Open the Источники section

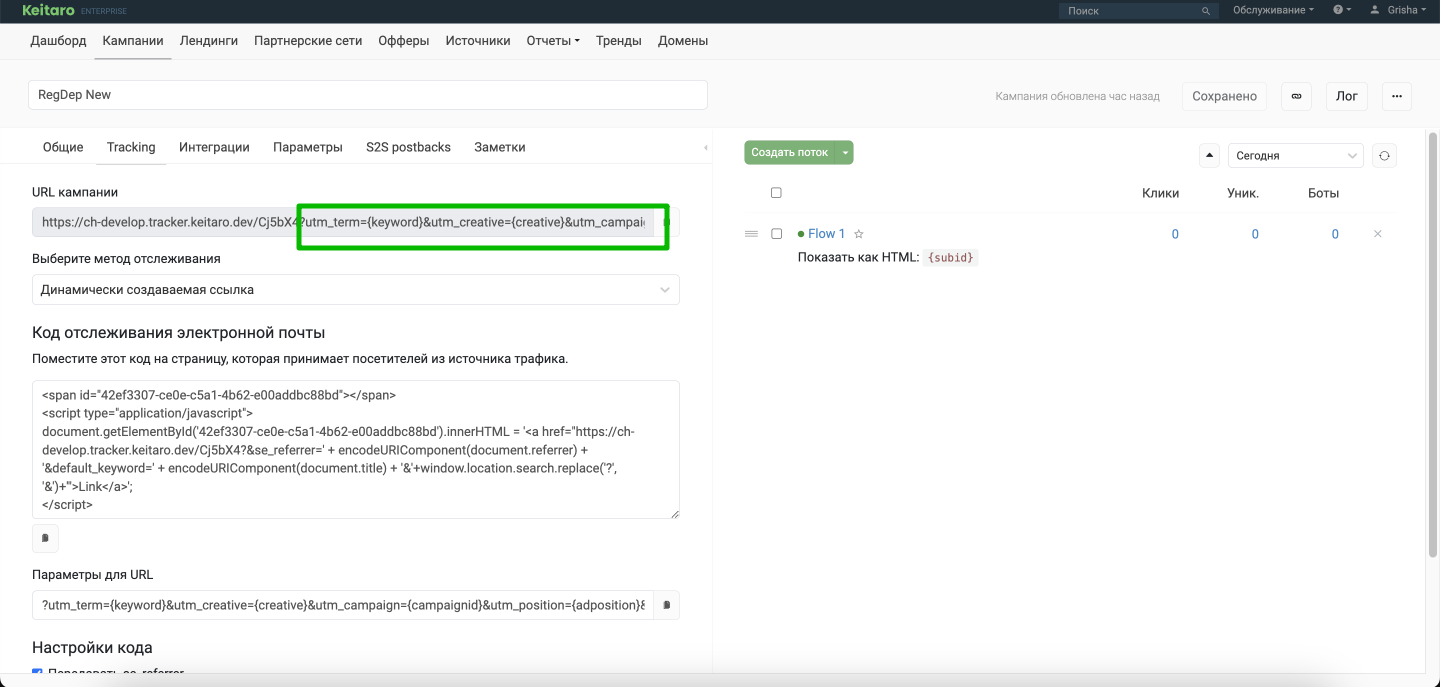478,41
